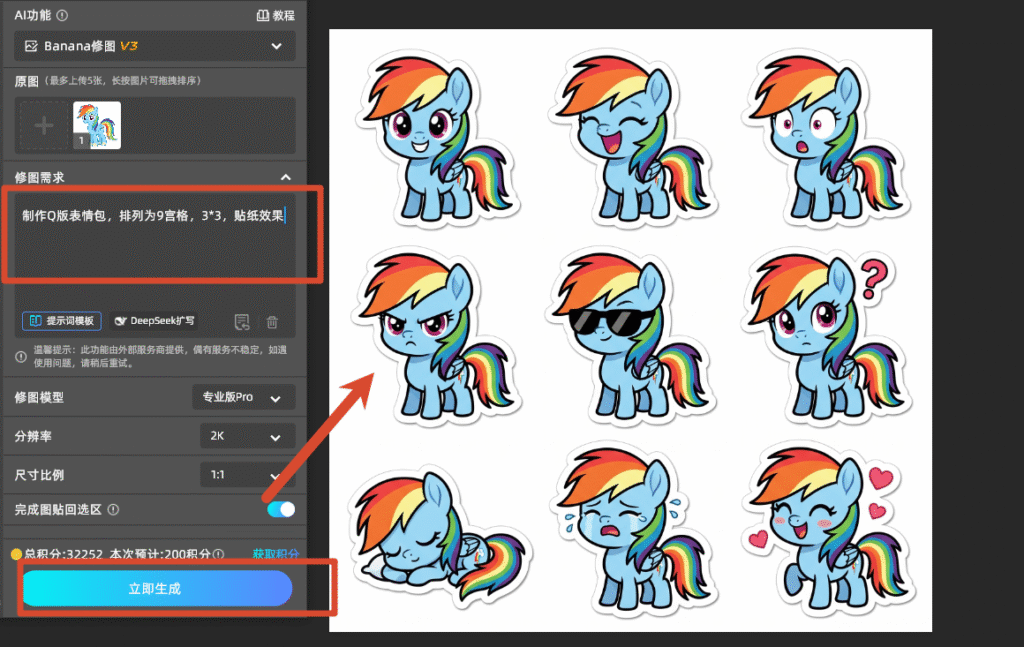Click the info icon beside 完成图贴回选区
The image size is (1024, 647).
click(x=113, y=509)
